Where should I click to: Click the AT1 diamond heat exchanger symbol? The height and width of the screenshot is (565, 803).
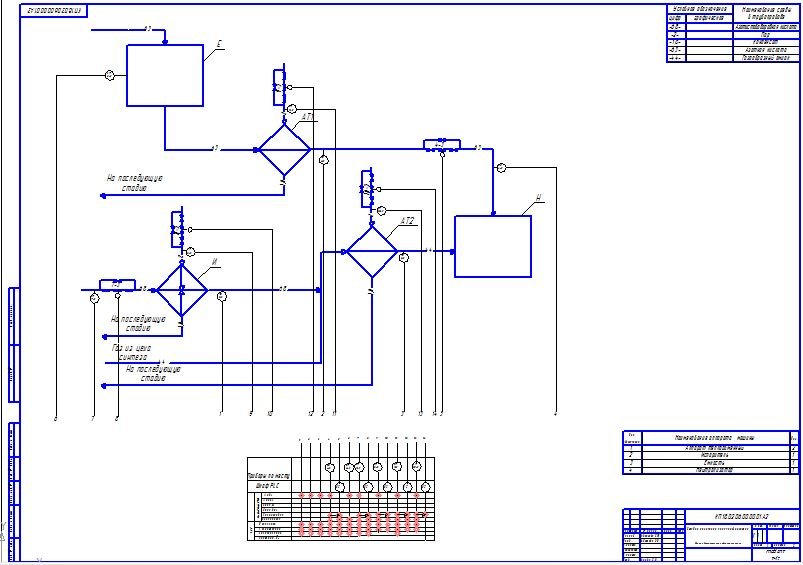pyautogui.click(x=285, y=150)
